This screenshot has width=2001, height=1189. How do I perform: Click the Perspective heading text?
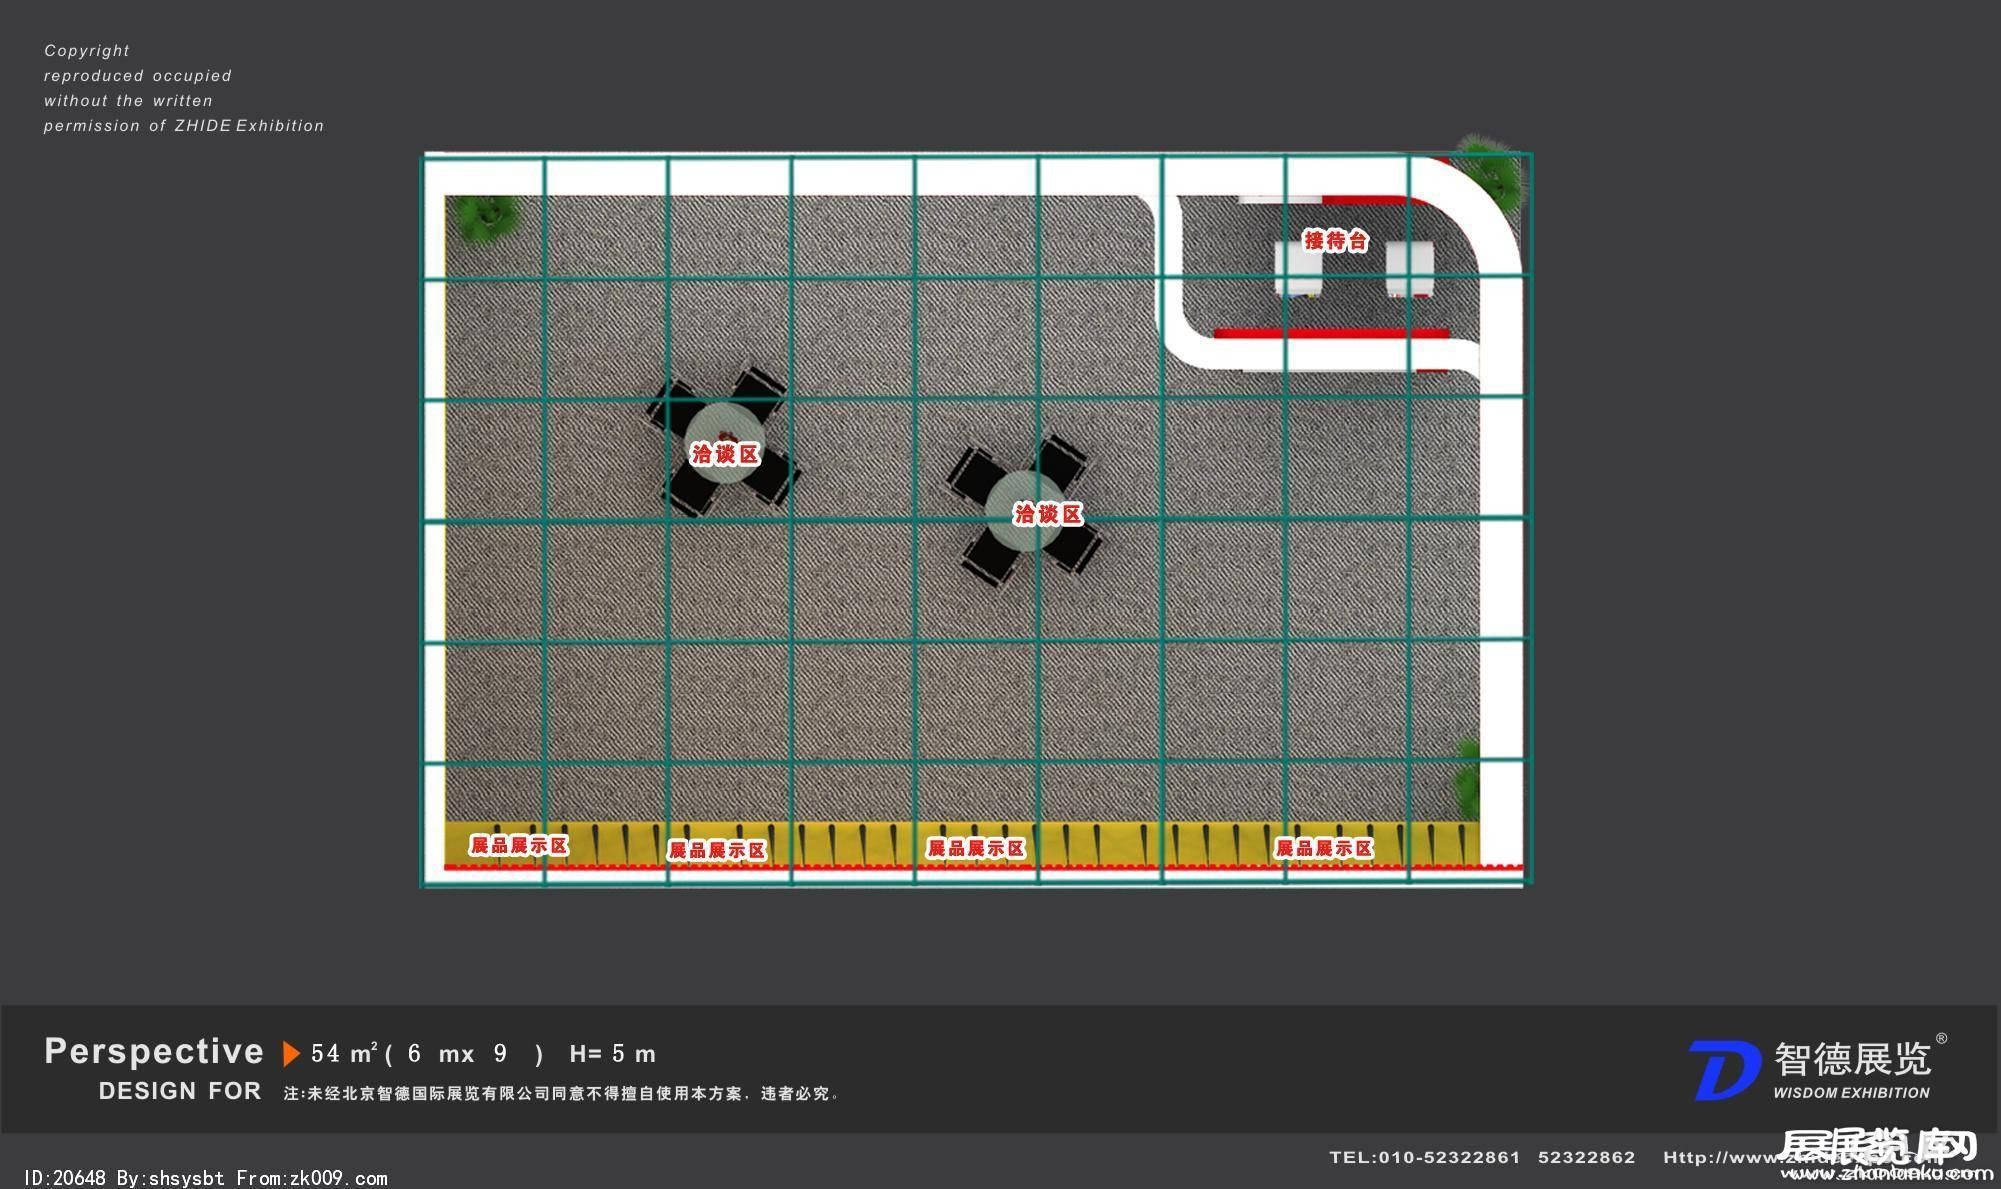click(x=154, y=1051)
